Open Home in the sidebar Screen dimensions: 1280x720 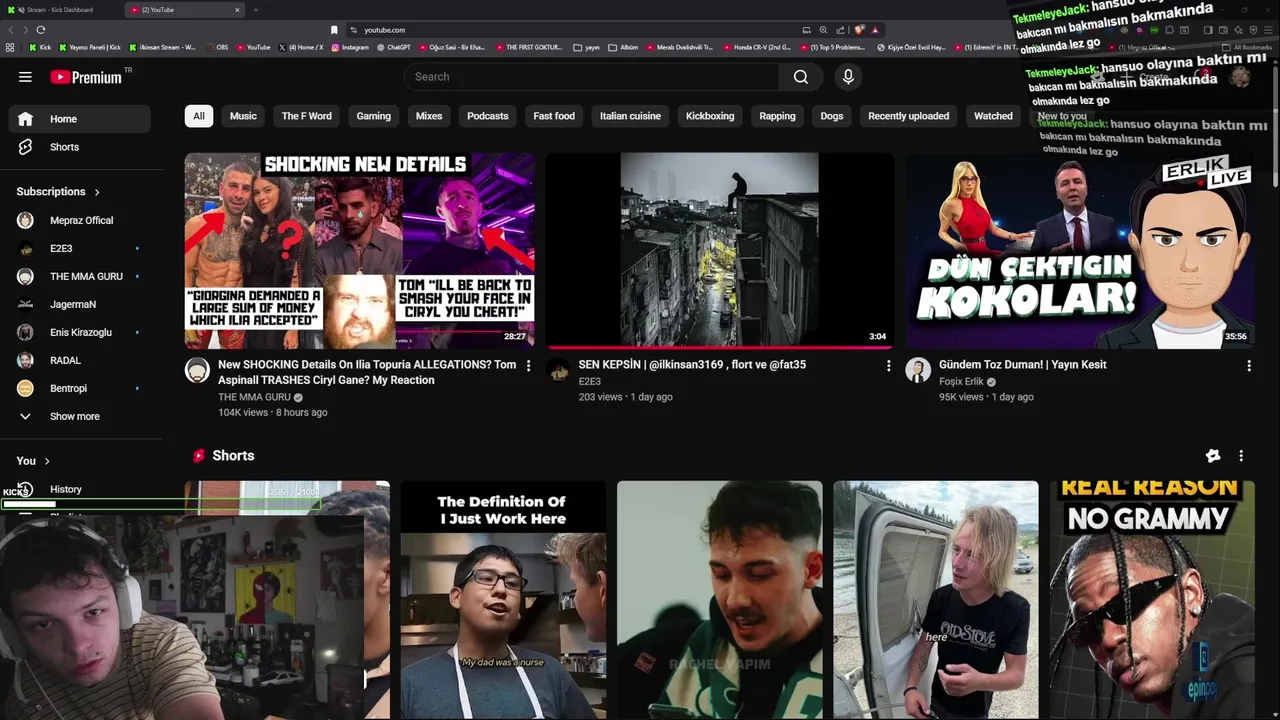pyautogui.click(x=80, y=119)
